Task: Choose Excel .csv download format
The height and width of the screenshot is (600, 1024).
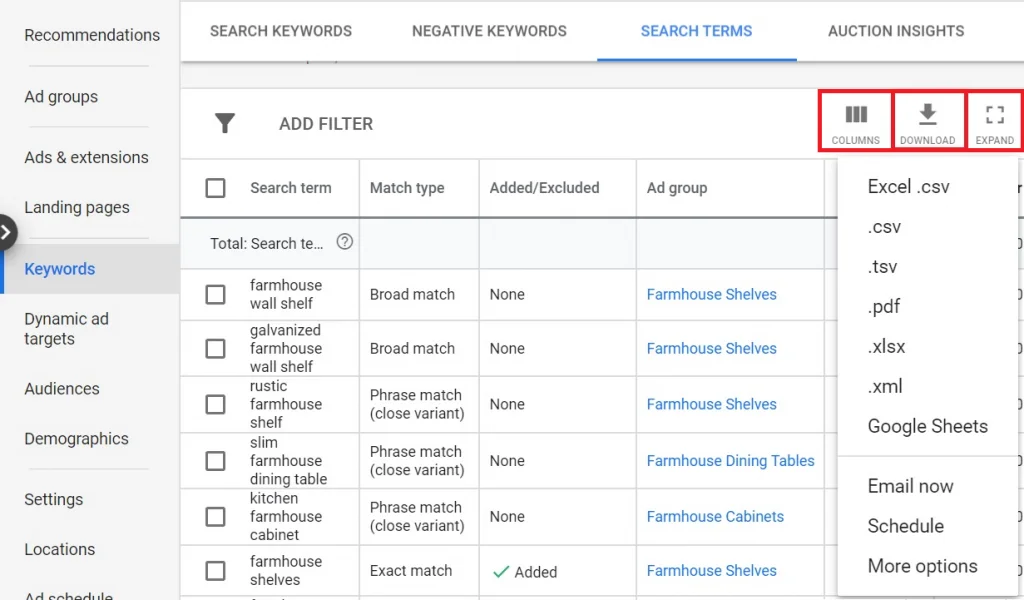Action: tap(908, 187)
